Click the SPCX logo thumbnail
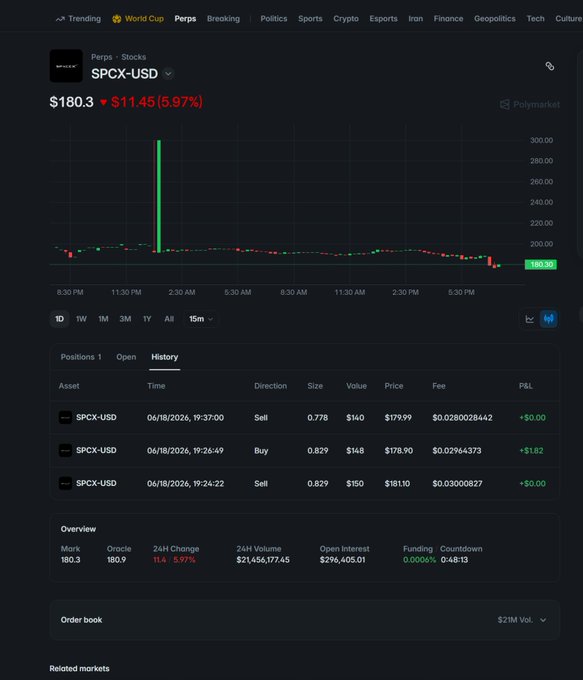583x680 pixels. (66, 66)
